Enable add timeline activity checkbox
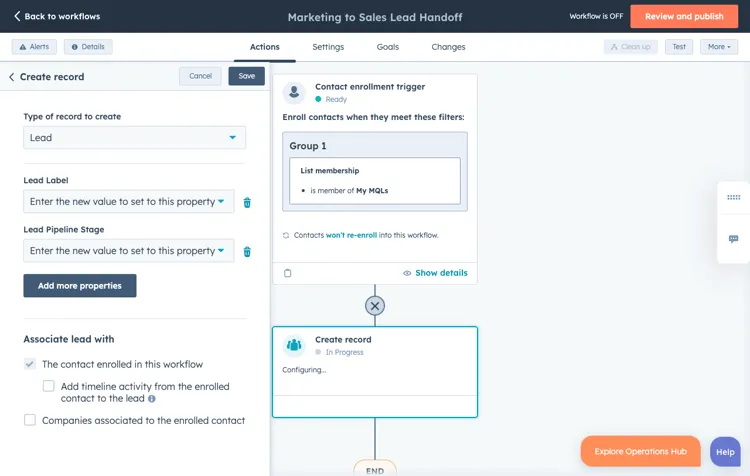 [x=48, y=386]
